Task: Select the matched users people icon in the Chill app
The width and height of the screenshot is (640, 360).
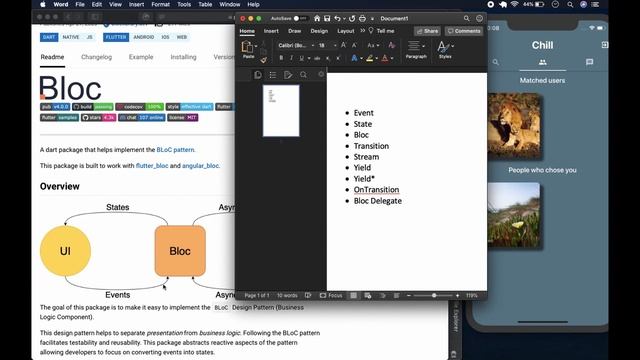Action: pos(542,62)
